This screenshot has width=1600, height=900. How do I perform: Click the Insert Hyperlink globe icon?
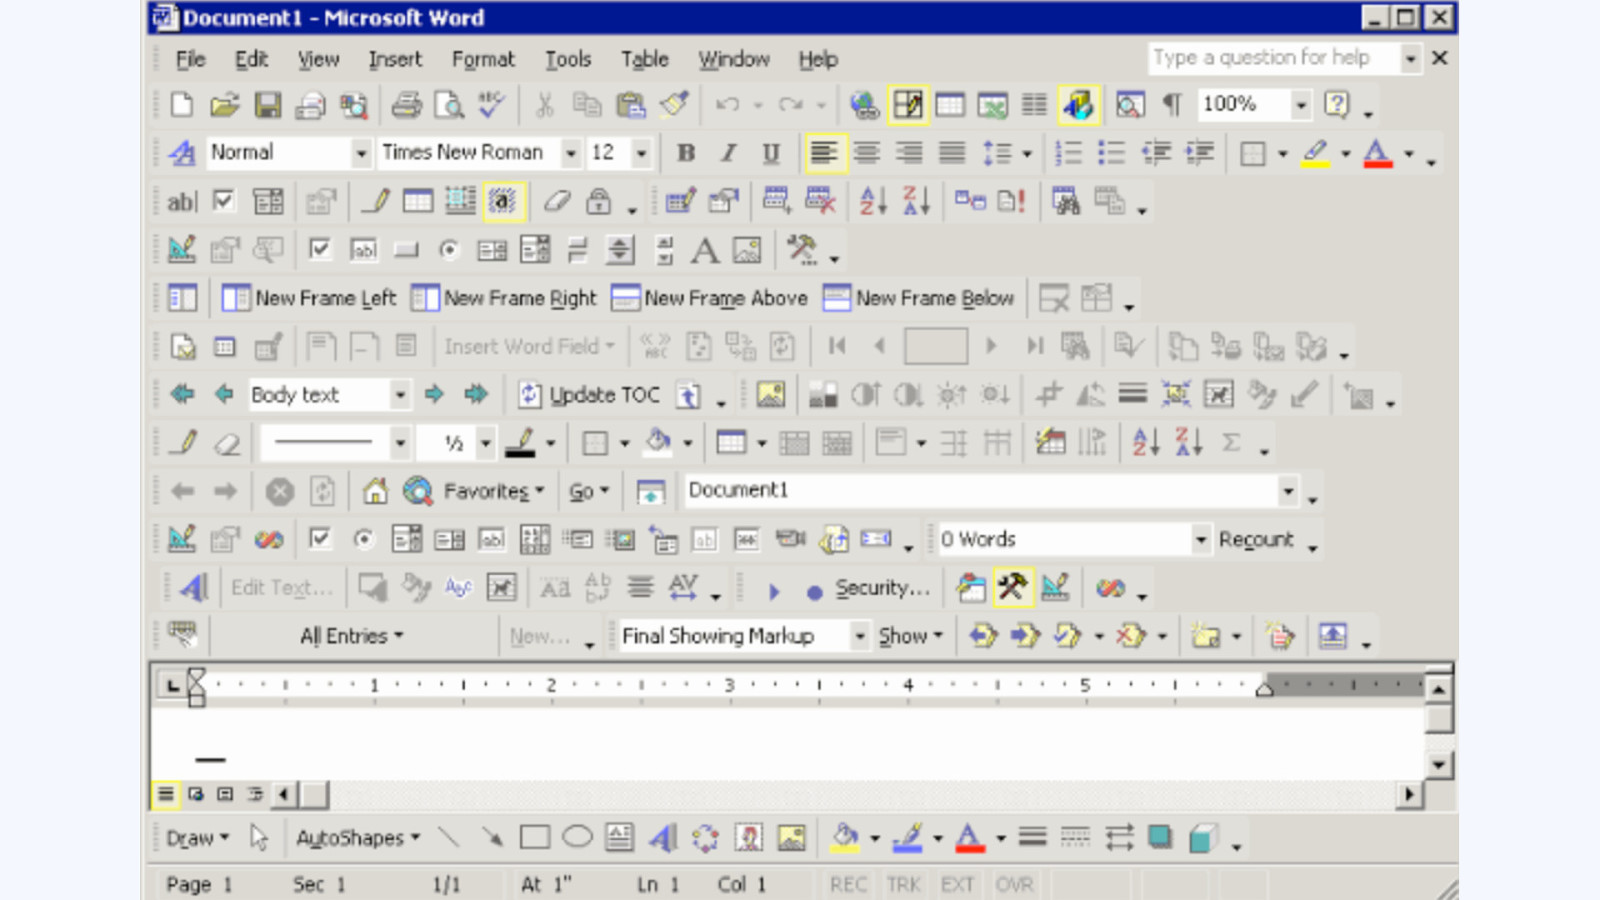coord(864,105)
